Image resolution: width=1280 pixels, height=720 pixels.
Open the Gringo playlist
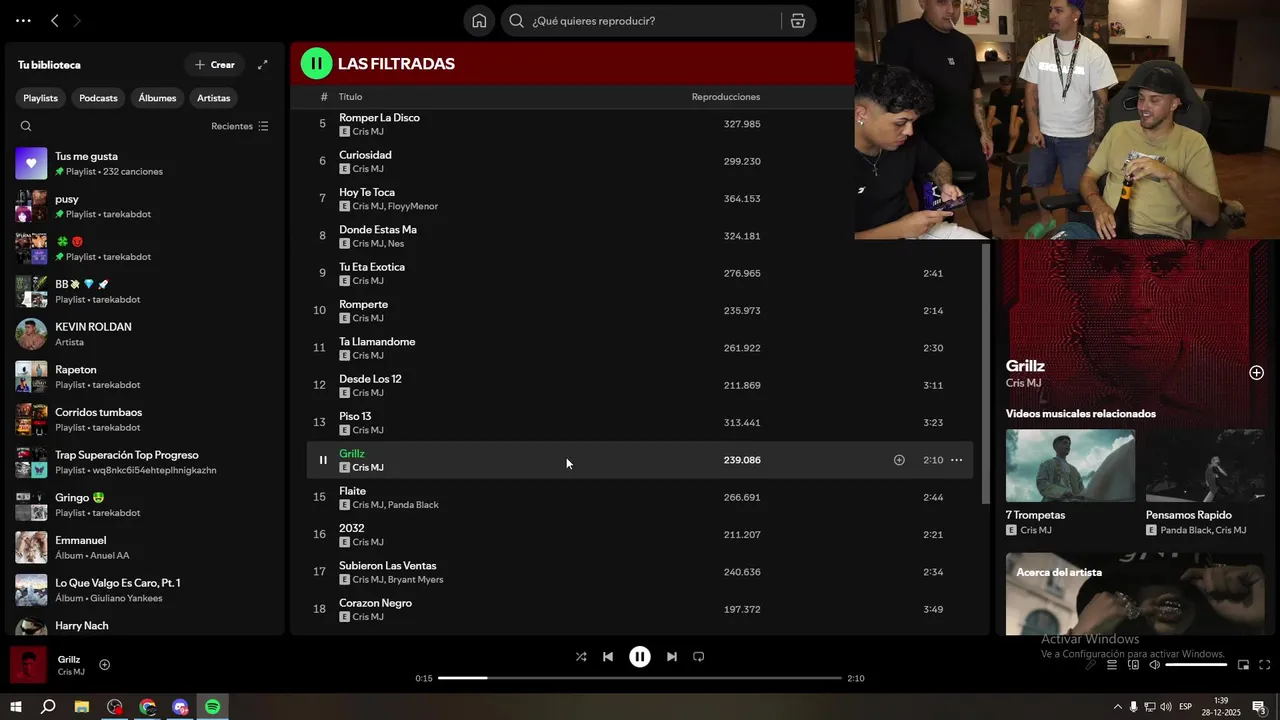[x=145, y=505]
